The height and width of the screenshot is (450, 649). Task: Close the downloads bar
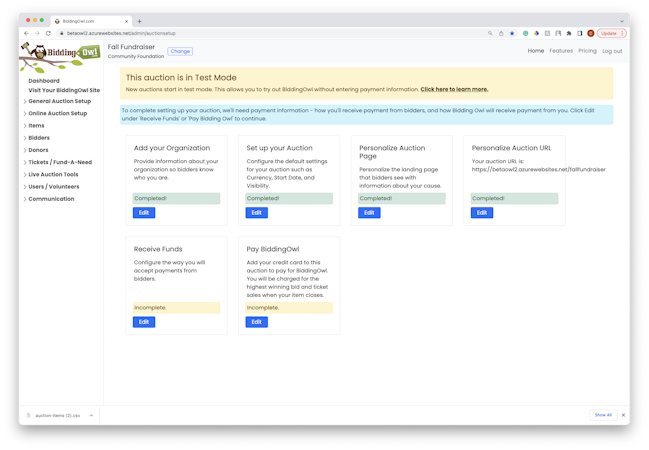pyautogui.click(x=623, y=415)
